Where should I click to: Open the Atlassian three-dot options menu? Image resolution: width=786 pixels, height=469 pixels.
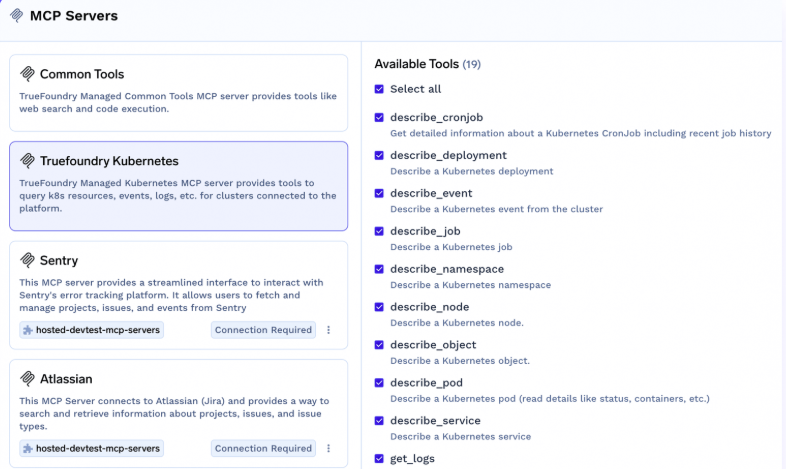click(328, 448)
